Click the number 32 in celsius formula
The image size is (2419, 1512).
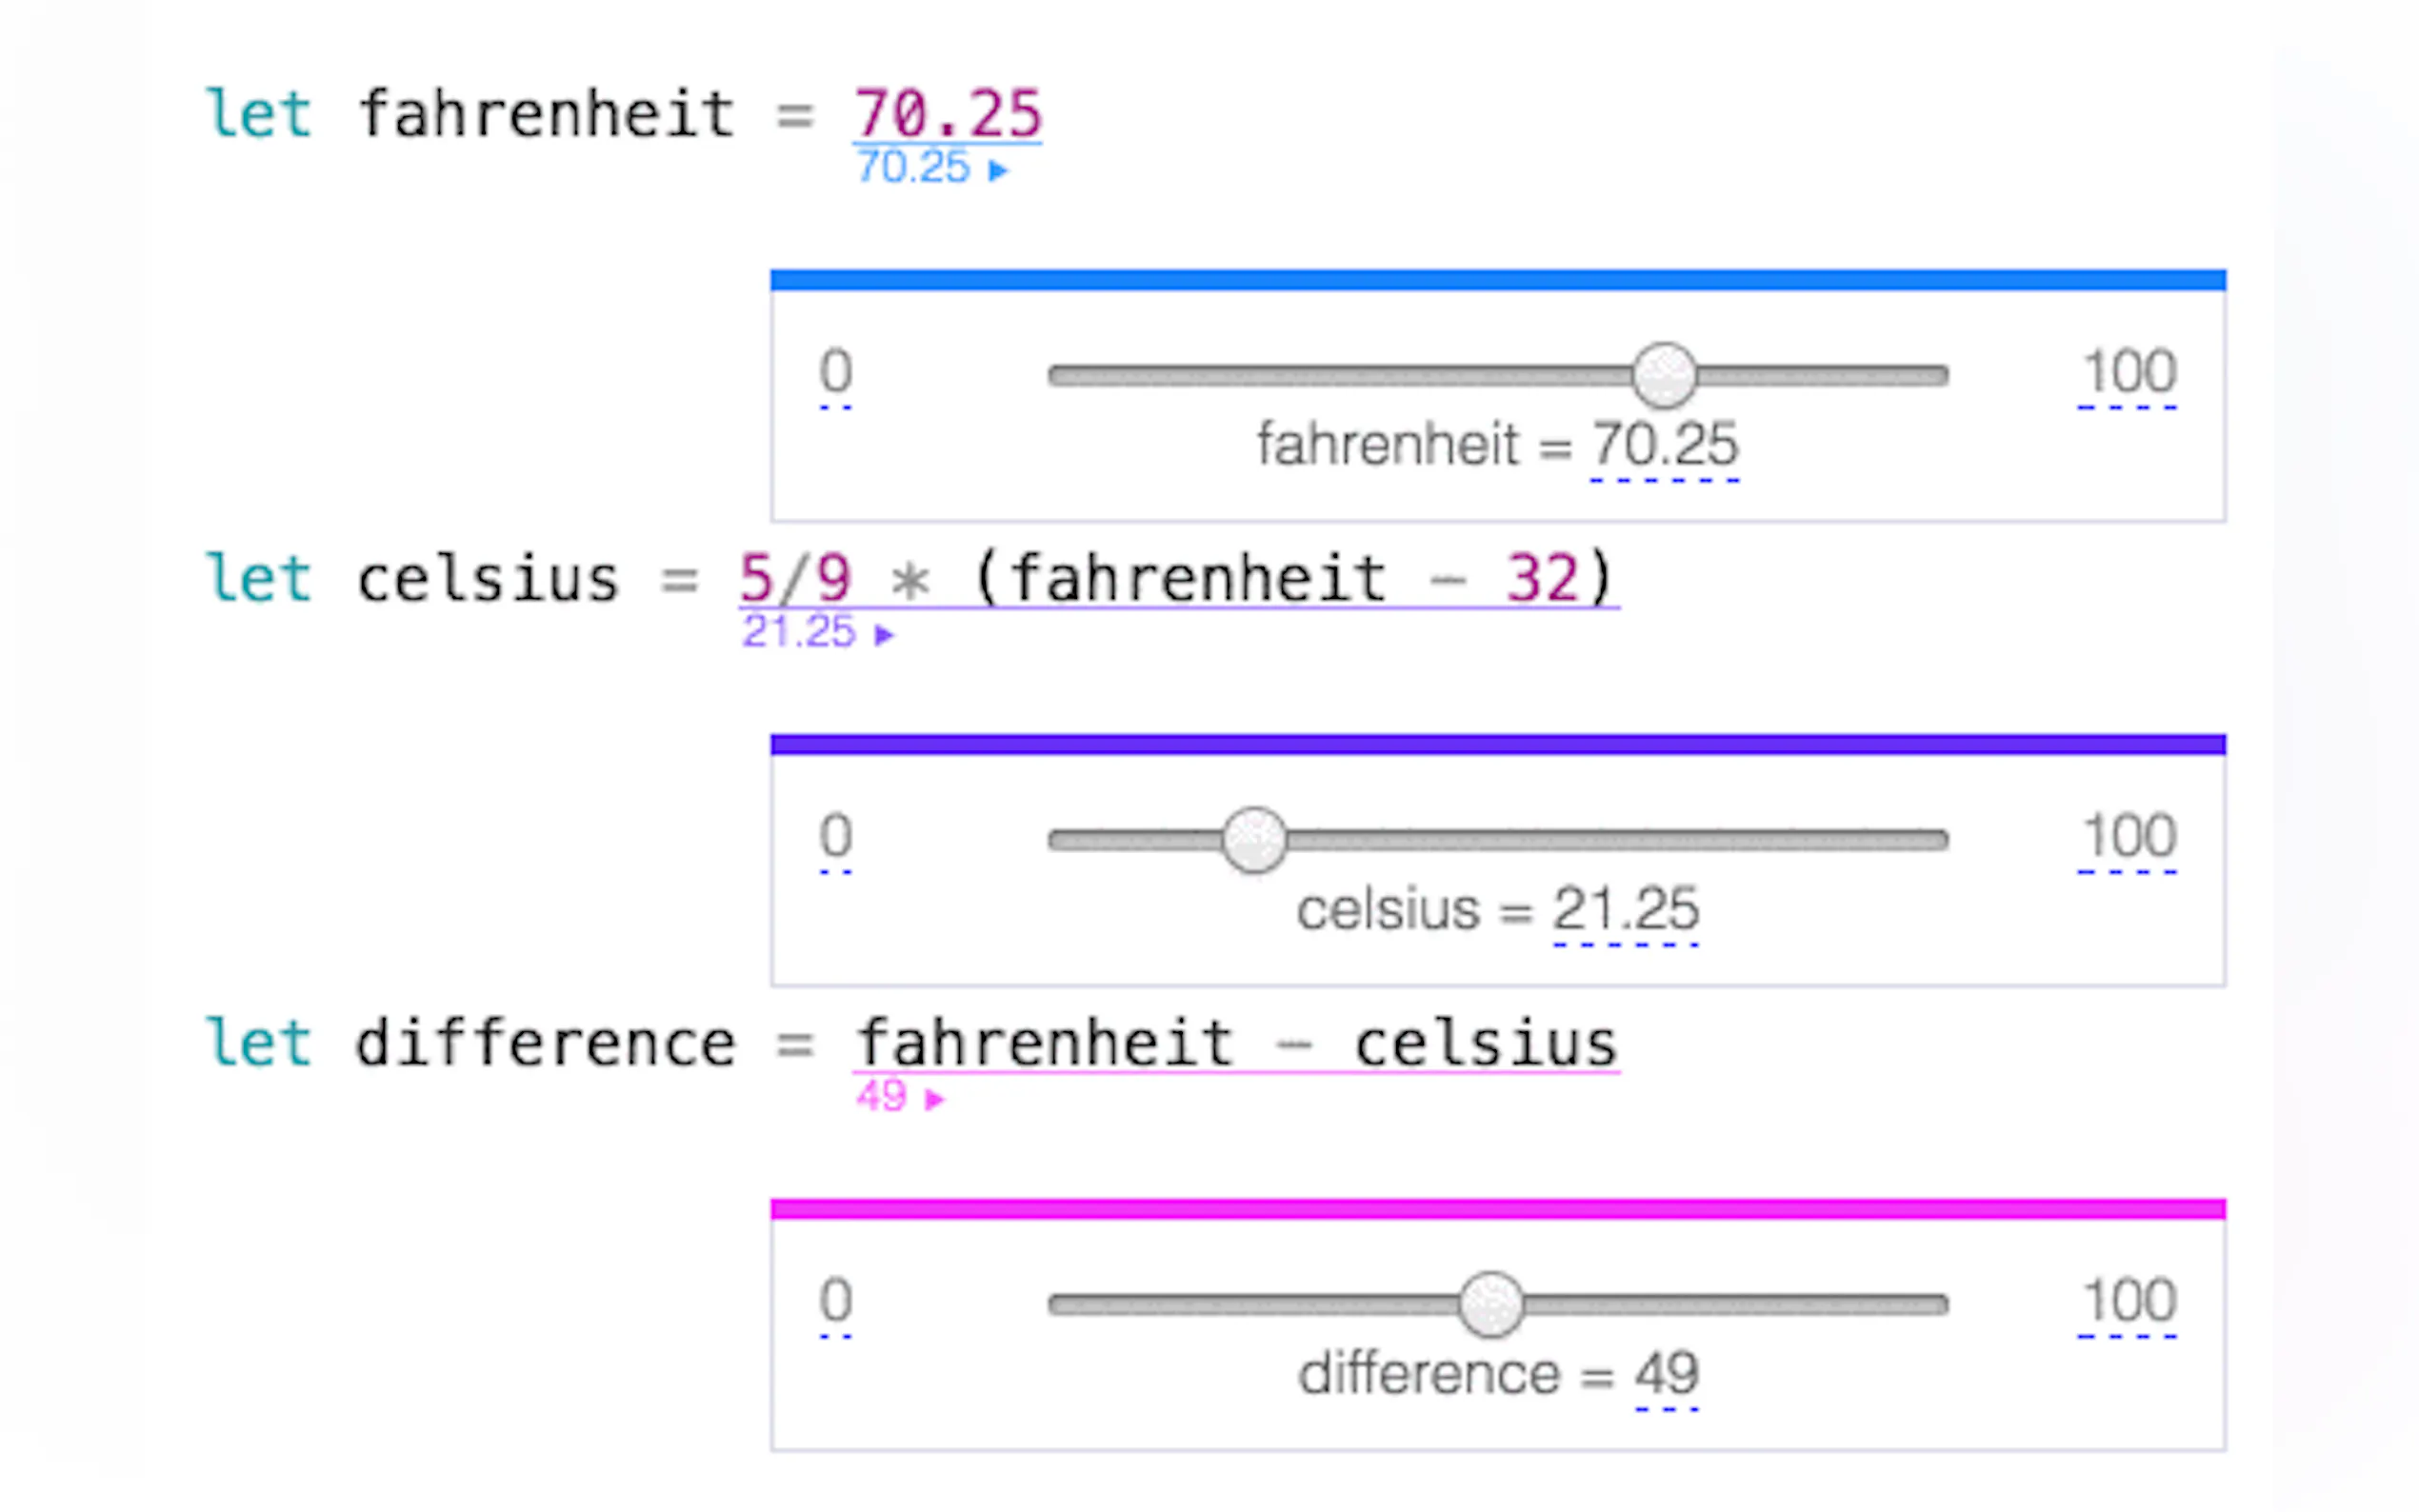pos(1542,578)
